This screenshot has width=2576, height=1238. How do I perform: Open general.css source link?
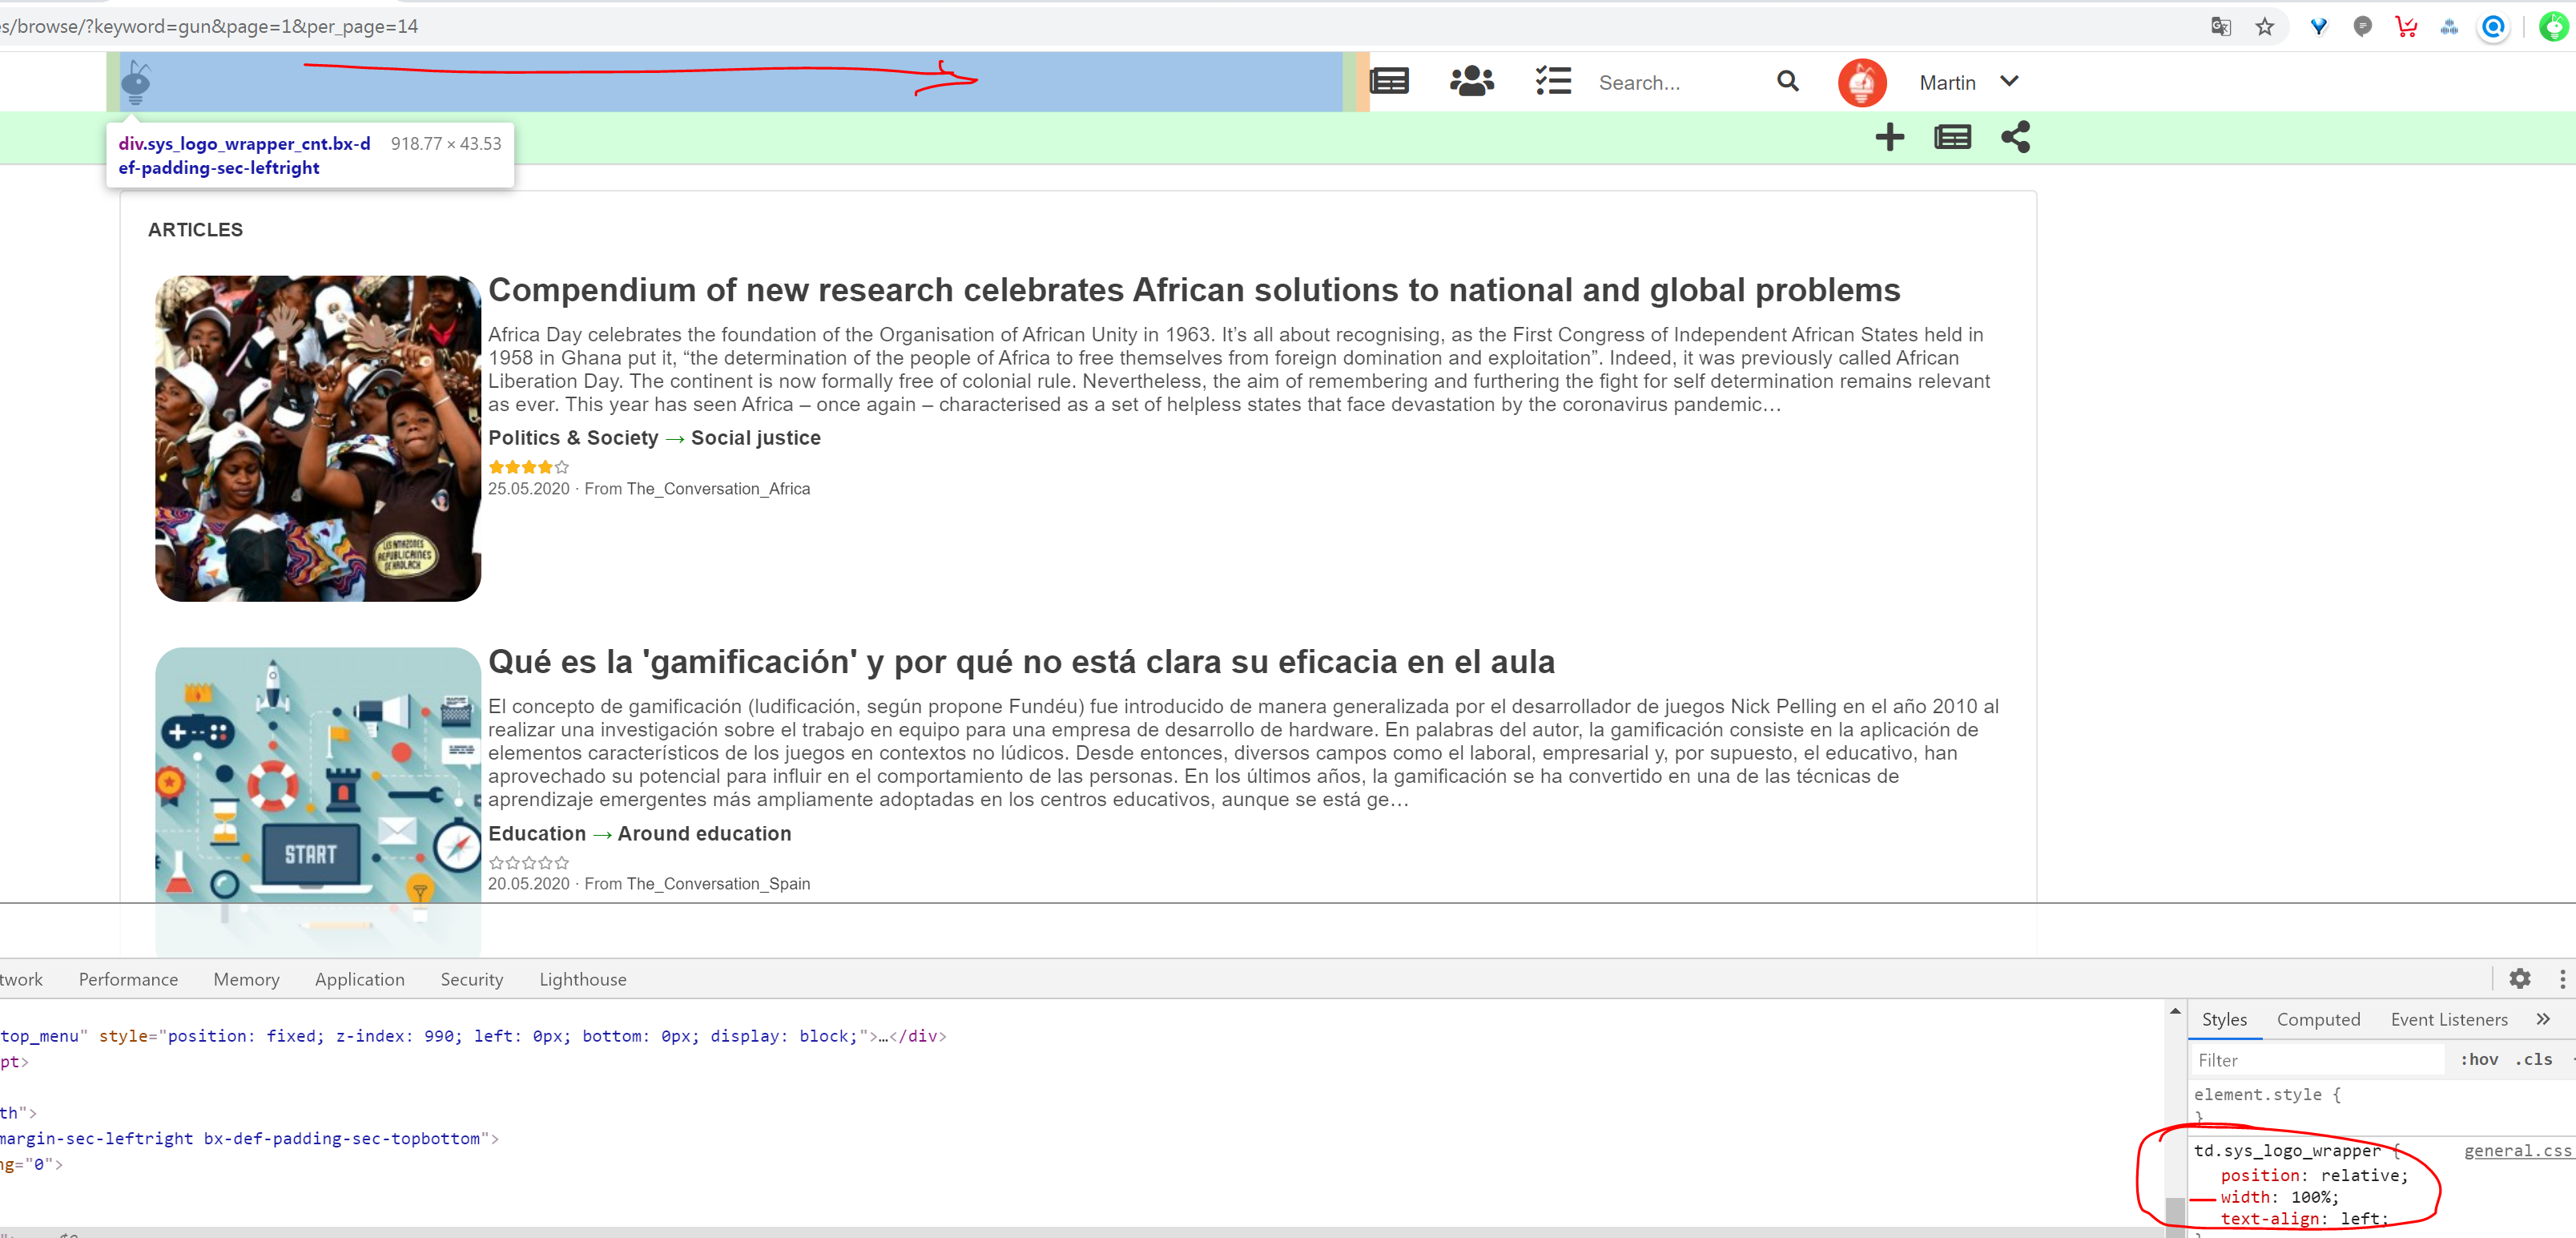(2516, 1150)
